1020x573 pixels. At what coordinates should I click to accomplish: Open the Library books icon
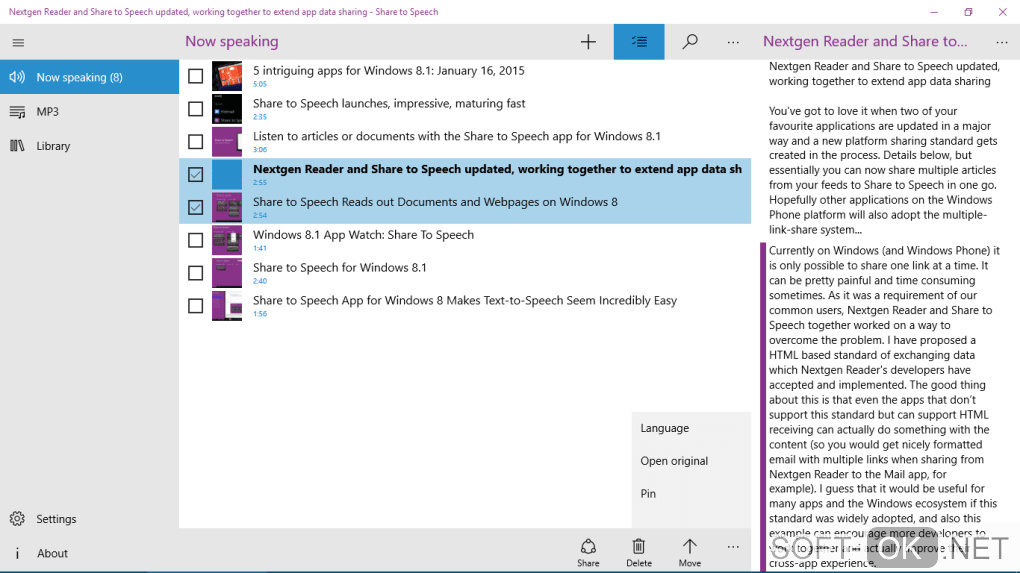coord(17,146)
